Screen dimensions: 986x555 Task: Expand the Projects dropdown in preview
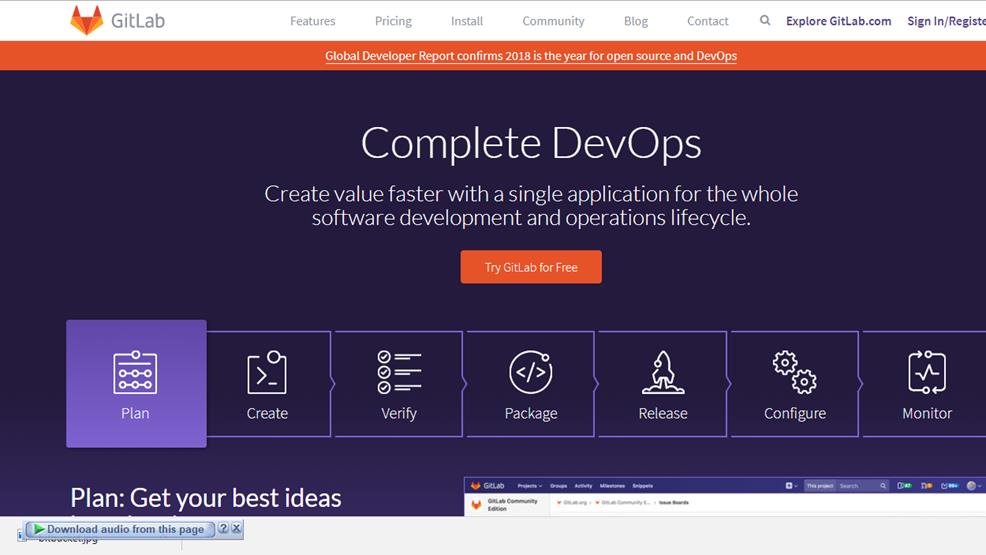[529, 485]
